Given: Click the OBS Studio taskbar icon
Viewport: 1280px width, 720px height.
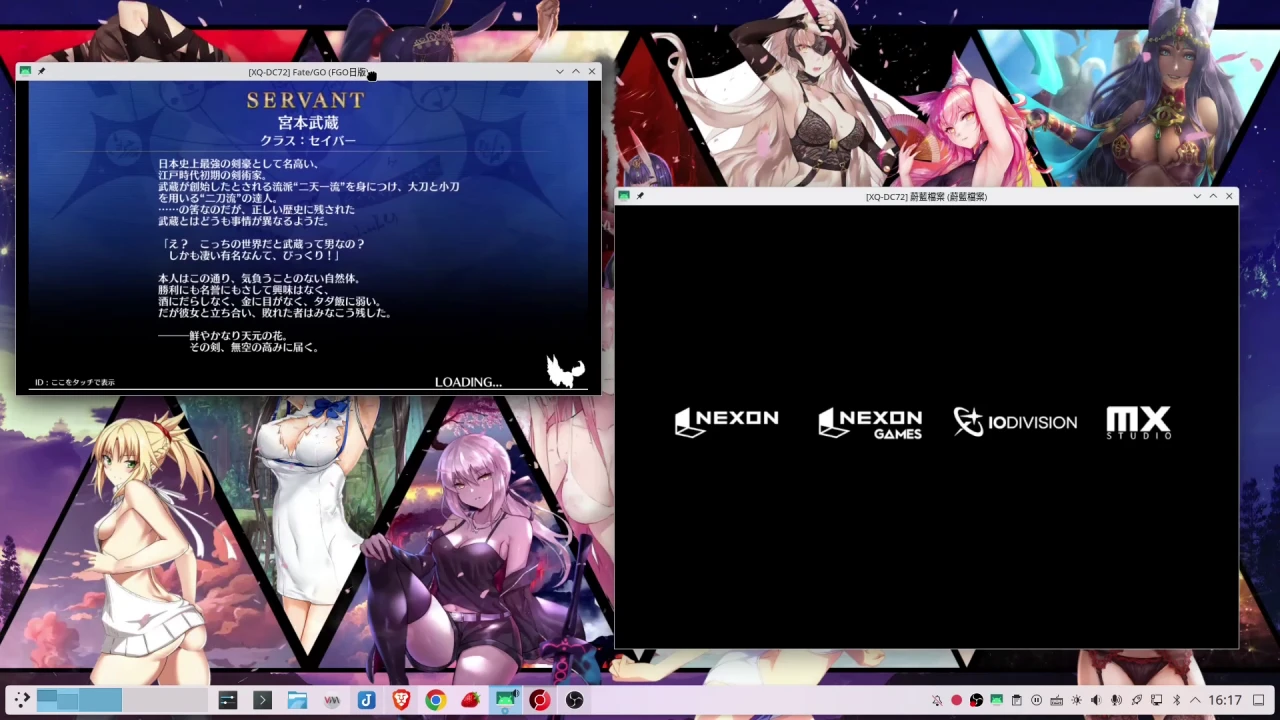Looking at the screenshot, I should [574, 701].
